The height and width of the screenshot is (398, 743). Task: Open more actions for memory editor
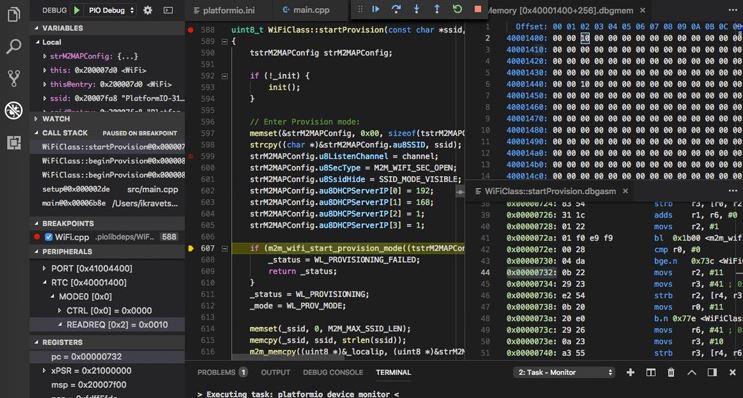click(732, 10)
